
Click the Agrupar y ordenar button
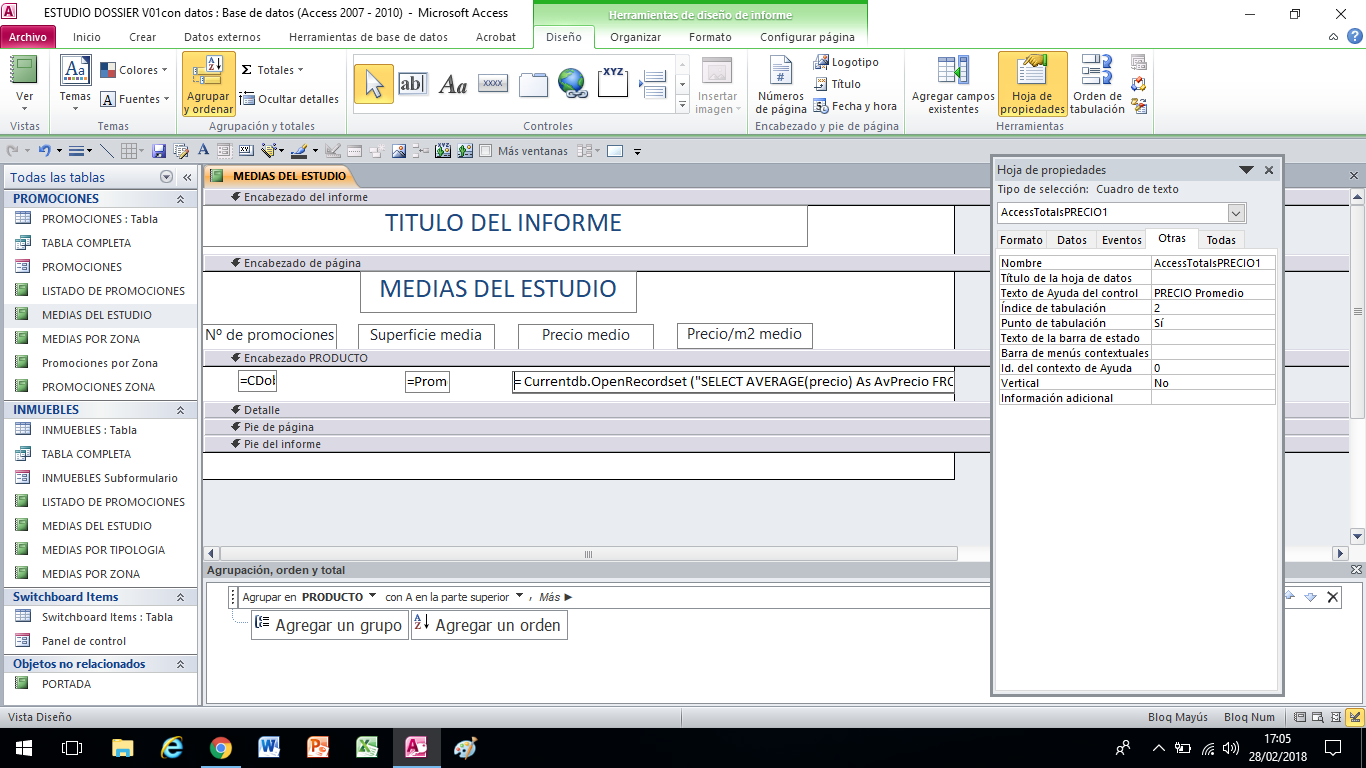tap(208, 85)
